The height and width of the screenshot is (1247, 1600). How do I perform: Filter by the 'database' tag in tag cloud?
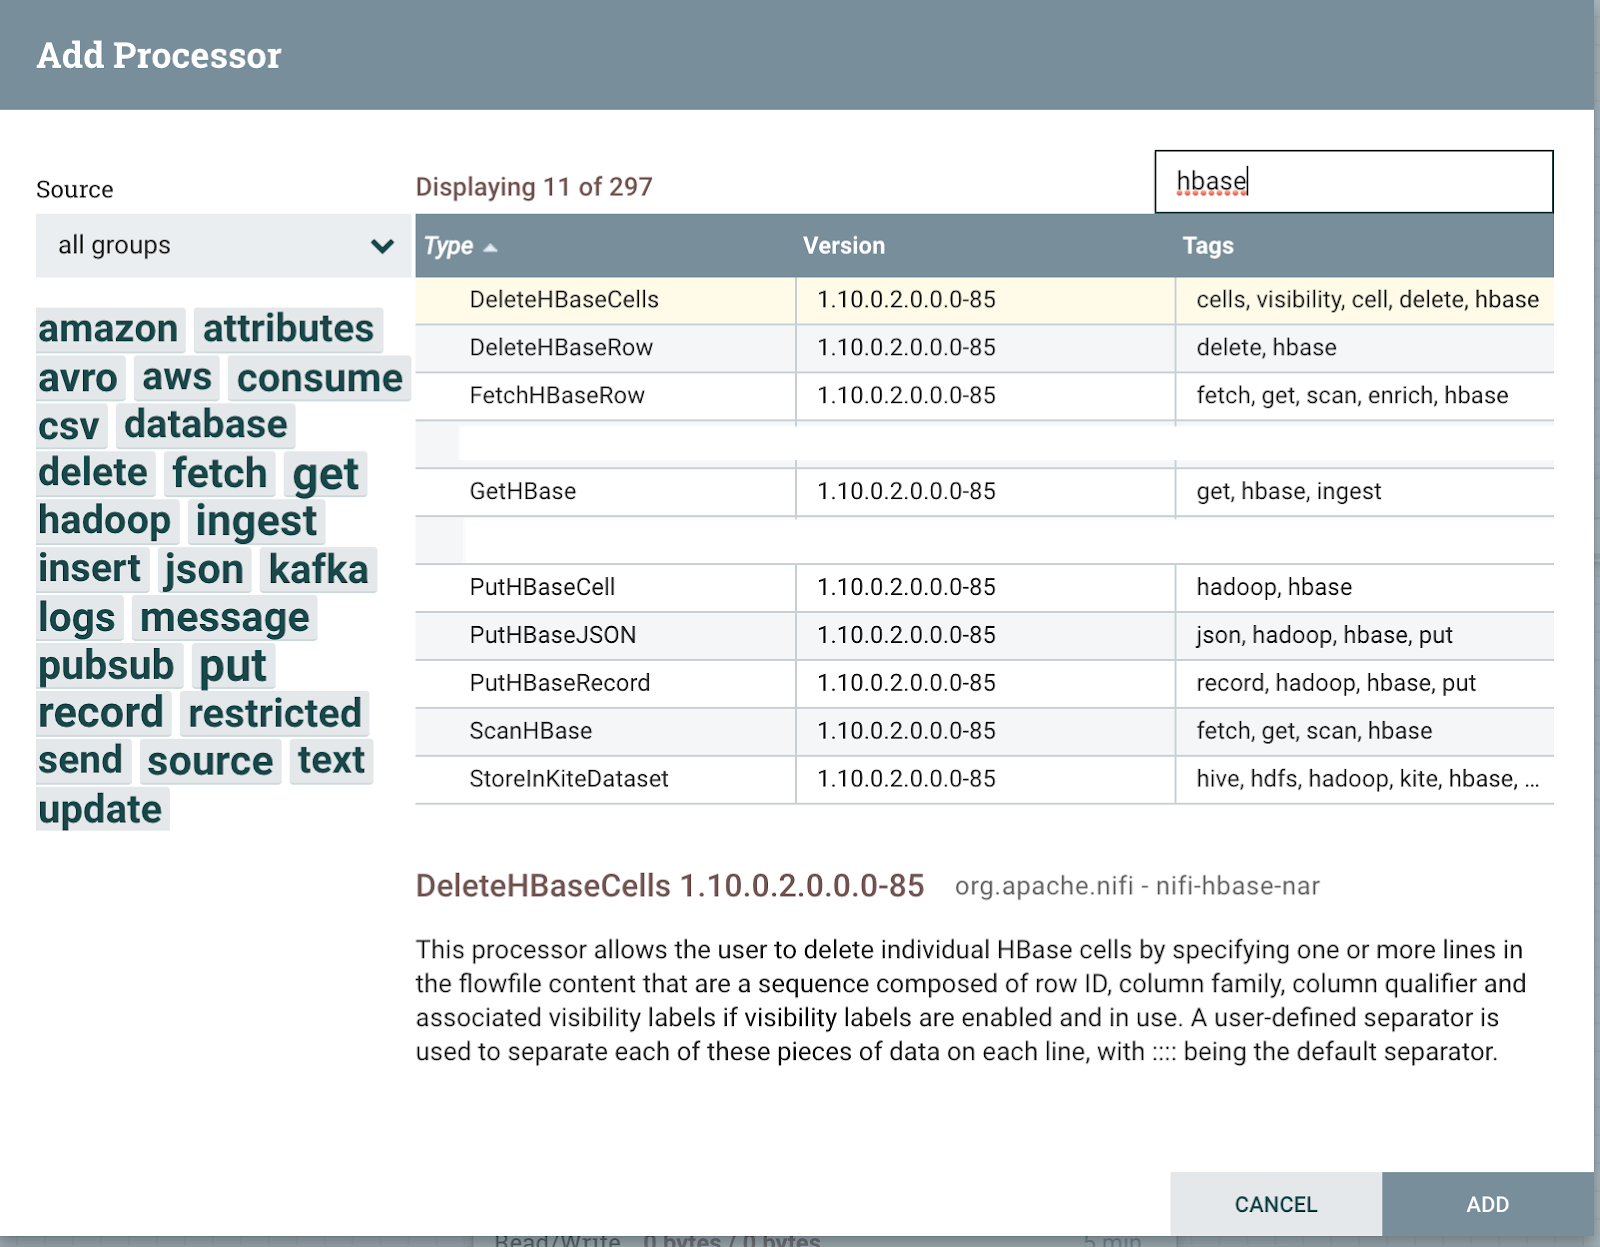pos(206,425)
